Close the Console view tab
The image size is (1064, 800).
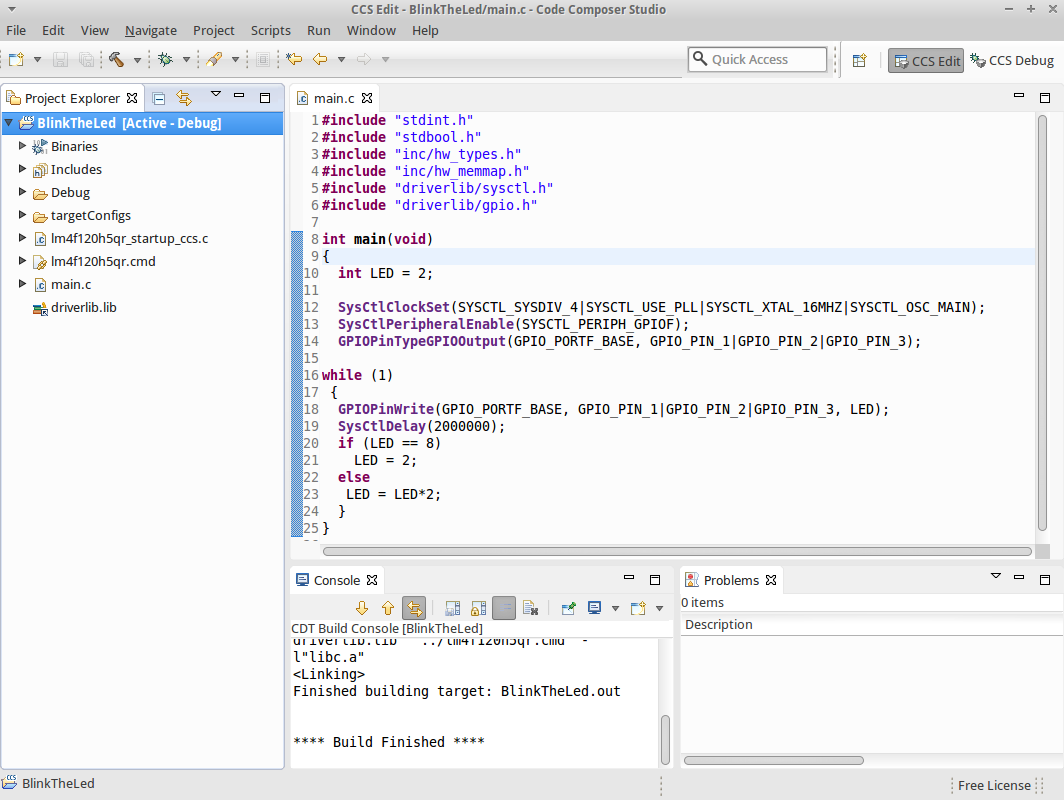(372, 580)
